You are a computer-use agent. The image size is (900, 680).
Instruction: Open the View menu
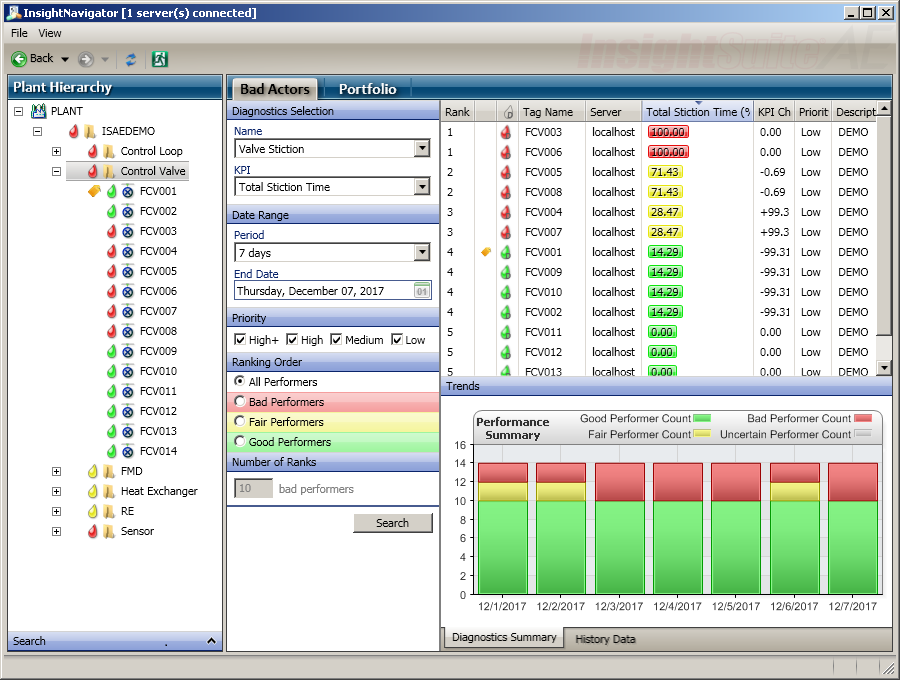50,33
